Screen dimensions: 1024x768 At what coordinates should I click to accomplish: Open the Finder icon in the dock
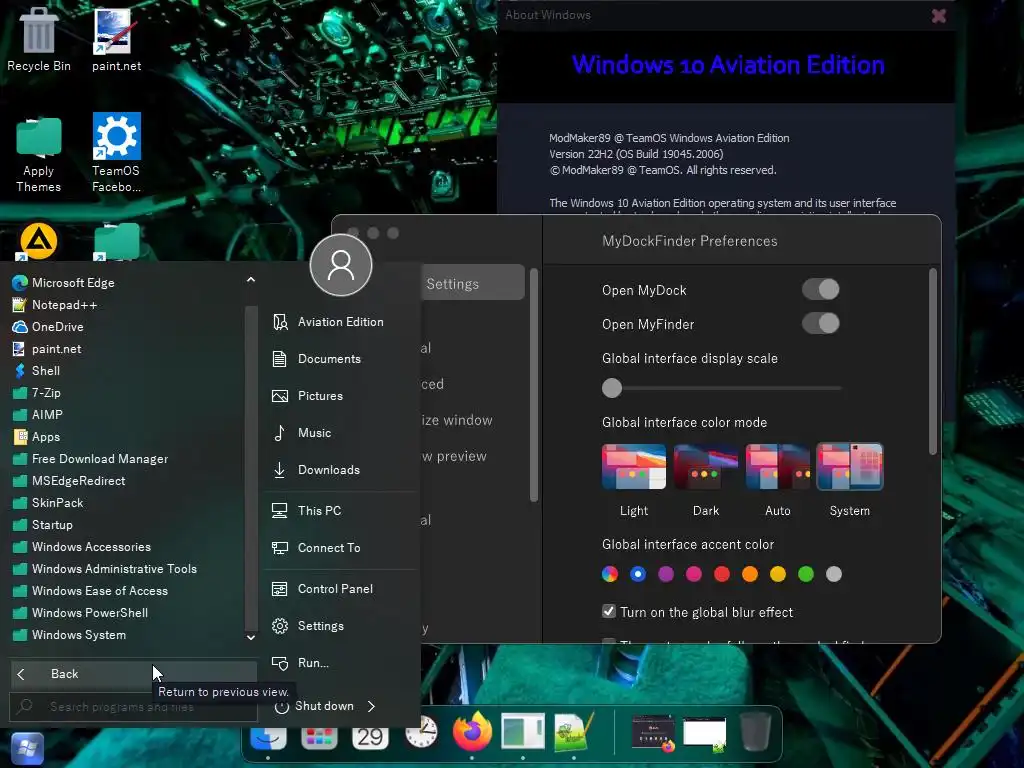coord(268,738)
